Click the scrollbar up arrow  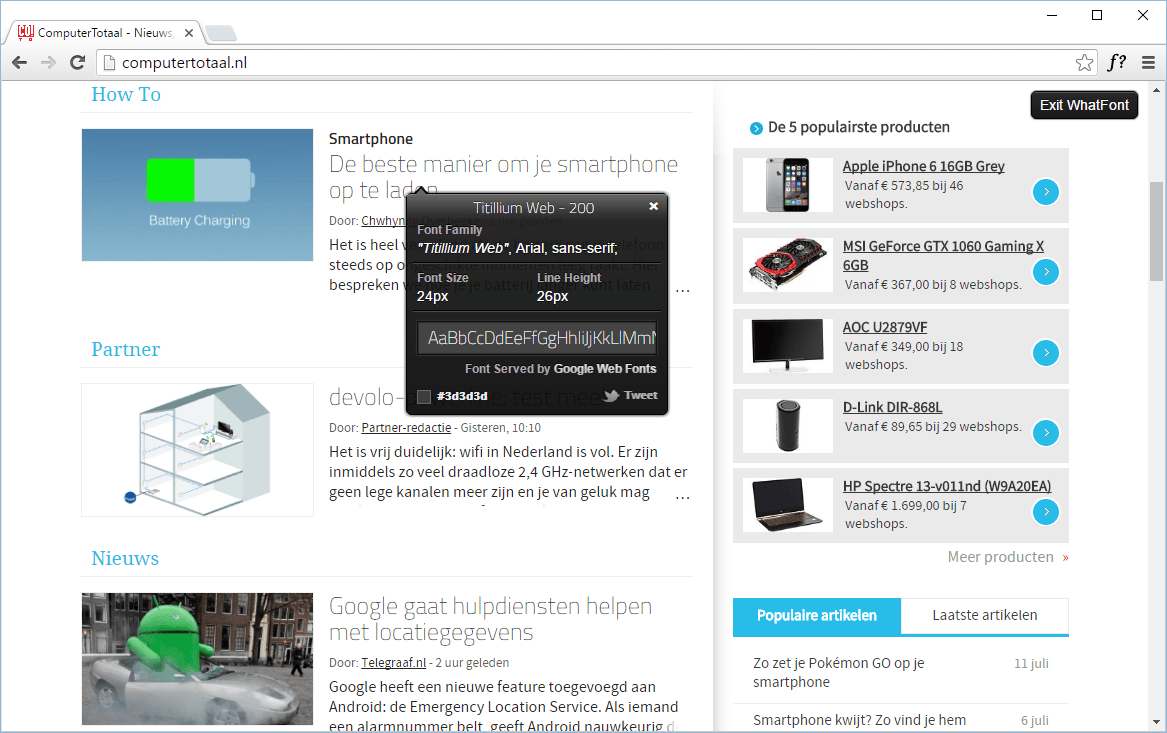1157,90
